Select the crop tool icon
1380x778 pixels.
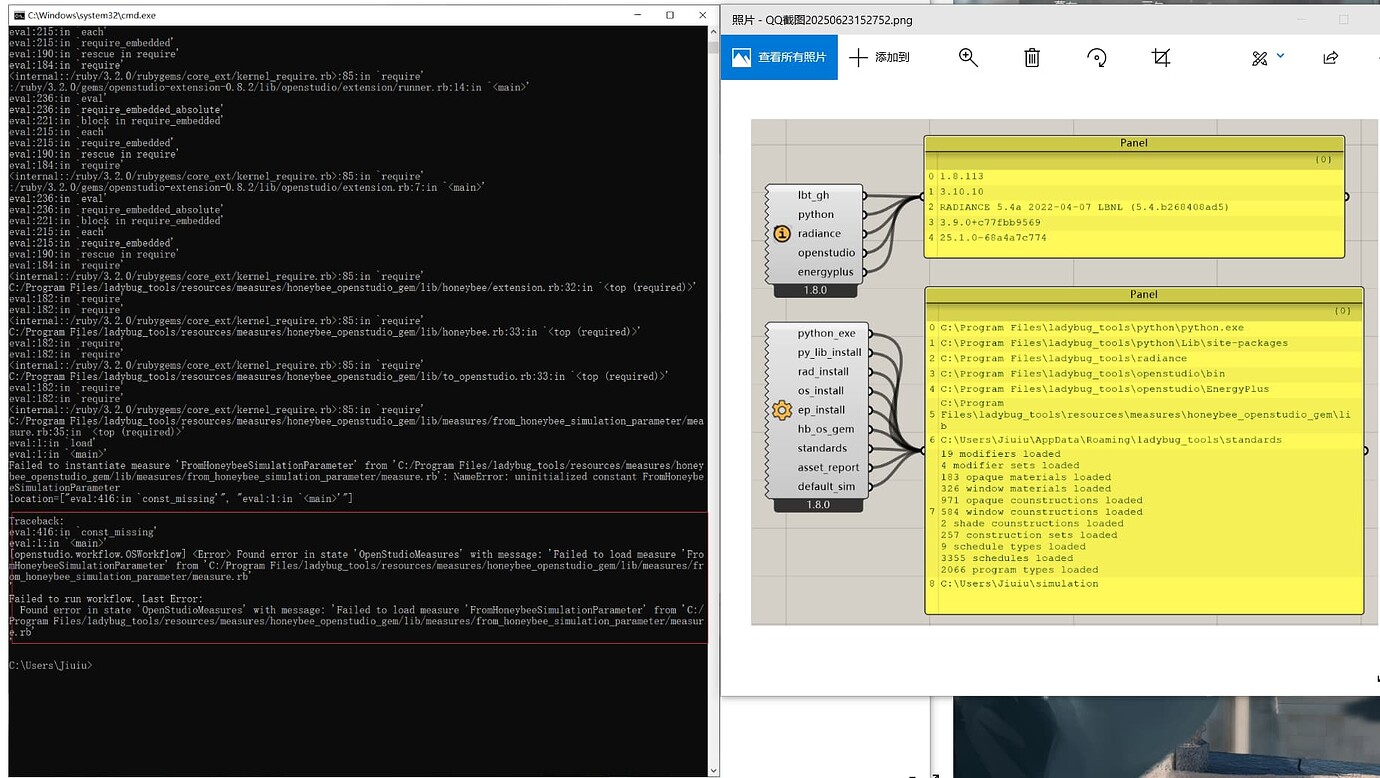[1161, 58]
